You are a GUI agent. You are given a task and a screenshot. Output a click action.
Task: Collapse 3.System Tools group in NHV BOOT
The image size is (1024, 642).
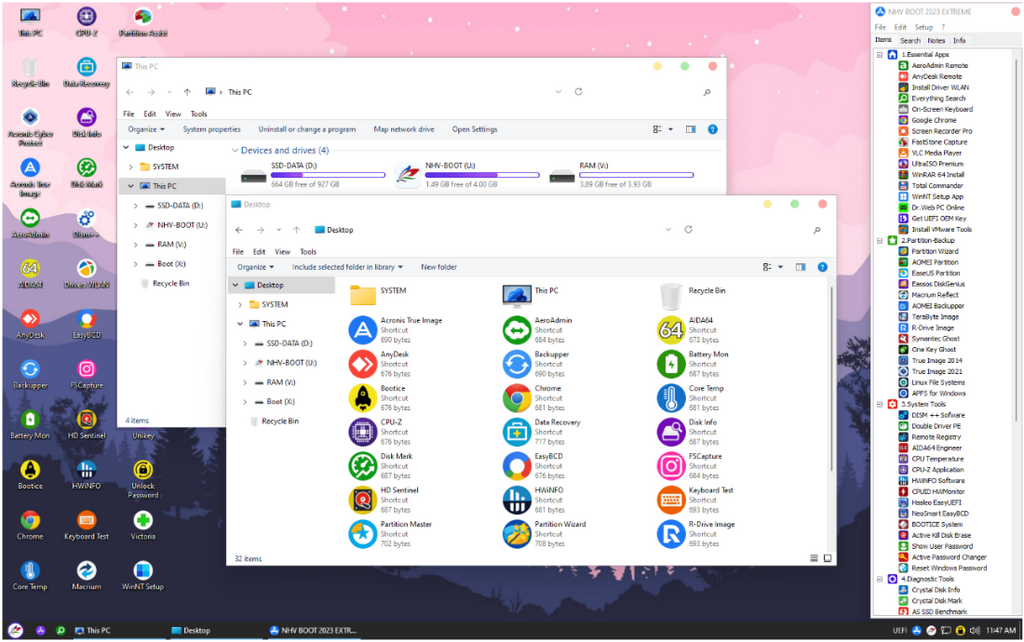click(880, 404)
